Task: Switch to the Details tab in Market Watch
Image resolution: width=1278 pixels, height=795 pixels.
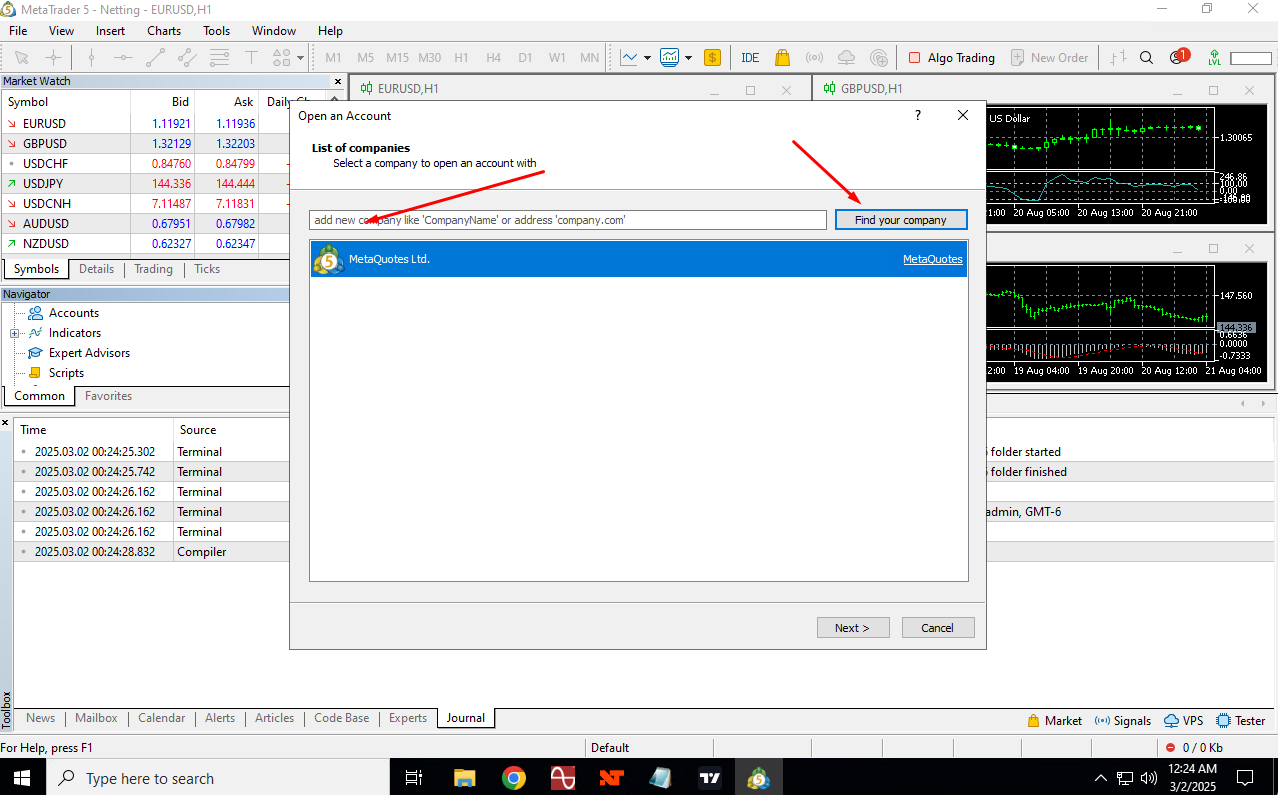Action: click(x=96, y=269)
